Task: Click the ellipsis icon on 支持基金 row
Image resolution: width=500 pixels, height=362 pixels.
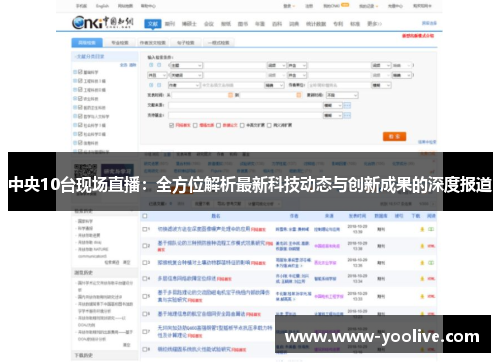Action: pyautogui.click(x=347, y=115)
